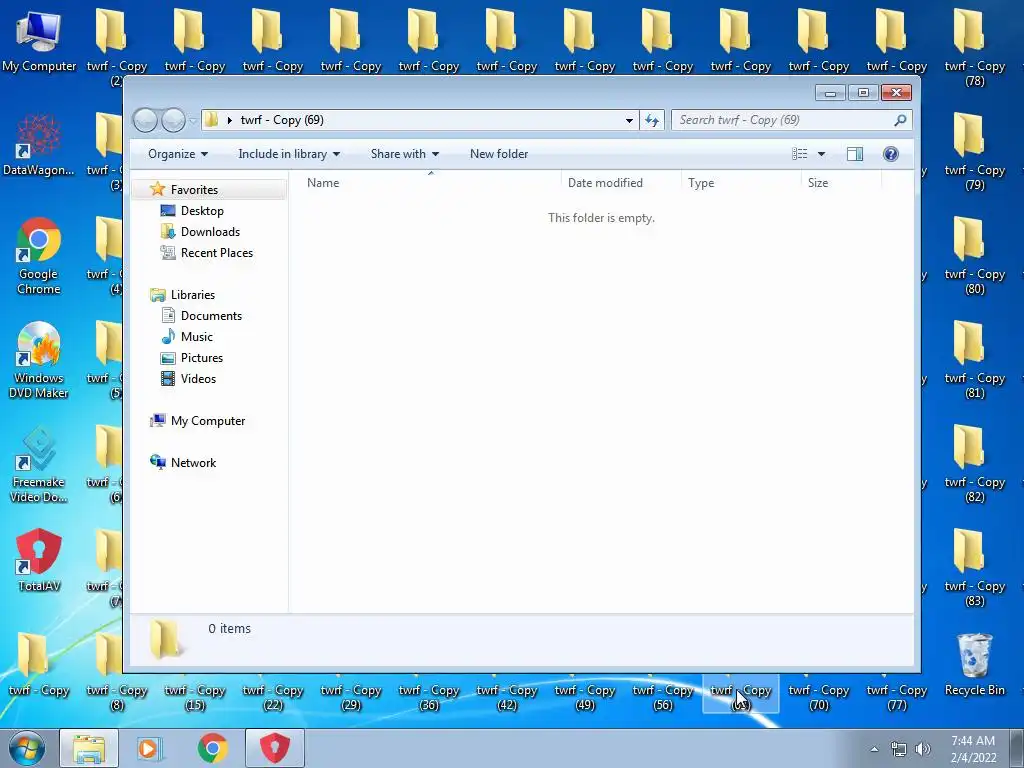The height and width of the screenshot is (768, 1024).
Task: Select Favorites in the navigation pane
Action: tap(194, 190)
